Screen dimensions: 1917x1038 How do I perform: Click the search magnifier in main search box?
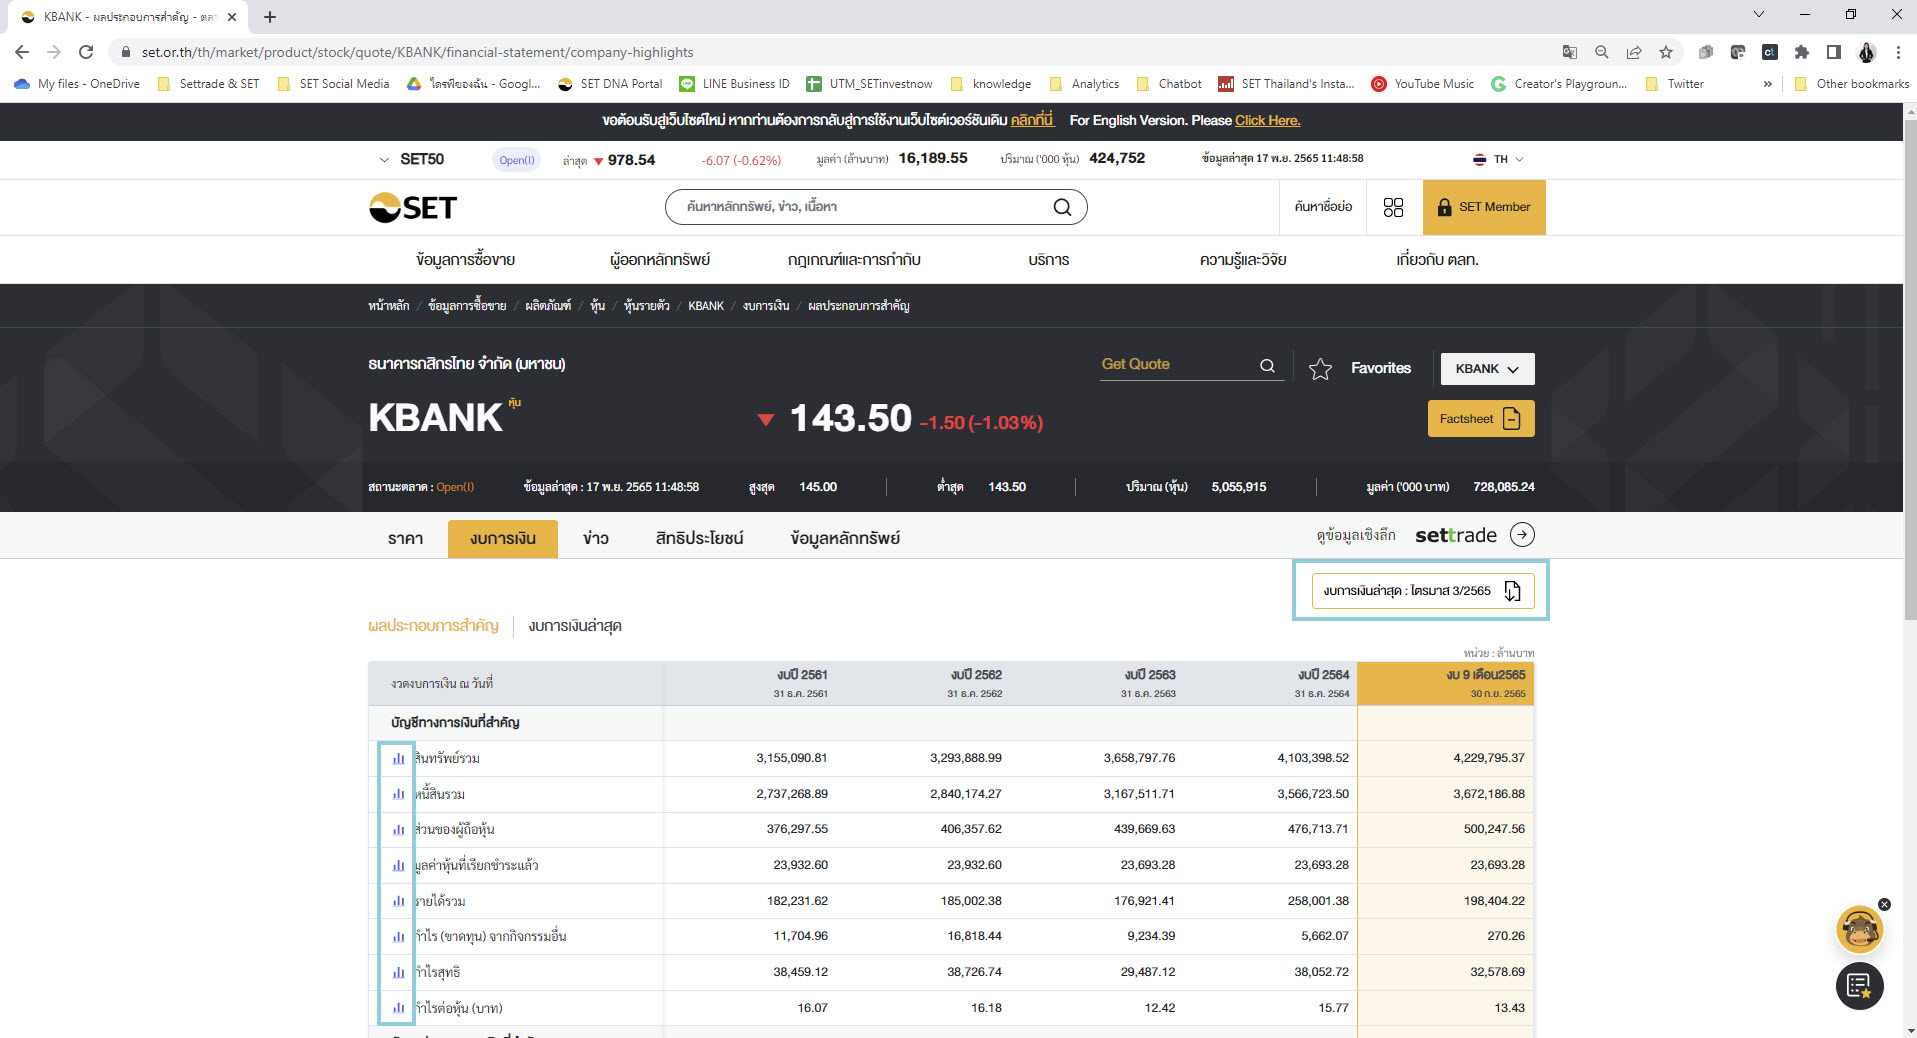pos(1062,207)
